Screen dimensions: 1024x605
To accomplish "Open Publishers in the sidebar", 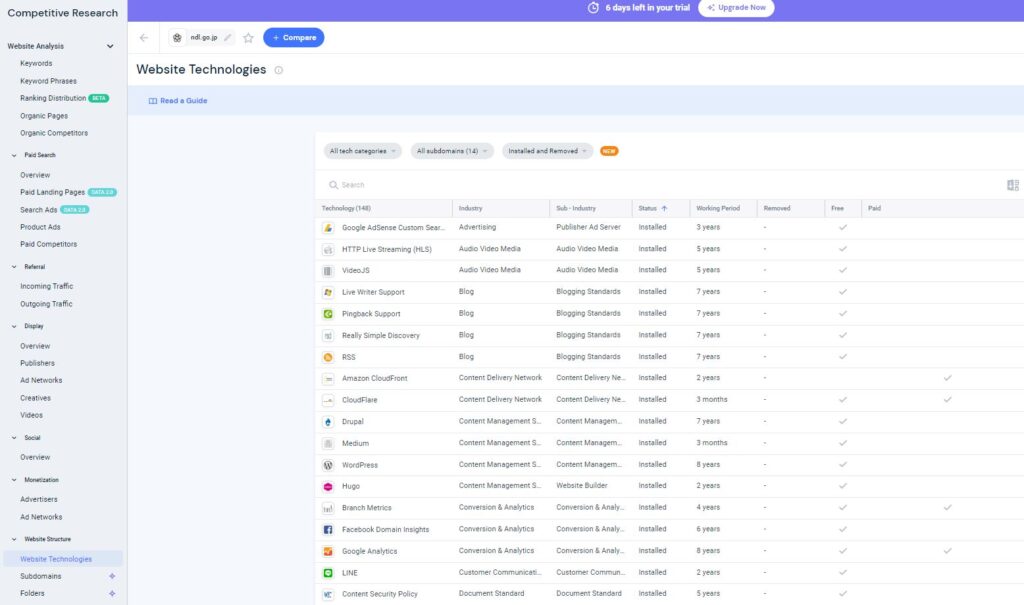I will (x=37, y=363).
